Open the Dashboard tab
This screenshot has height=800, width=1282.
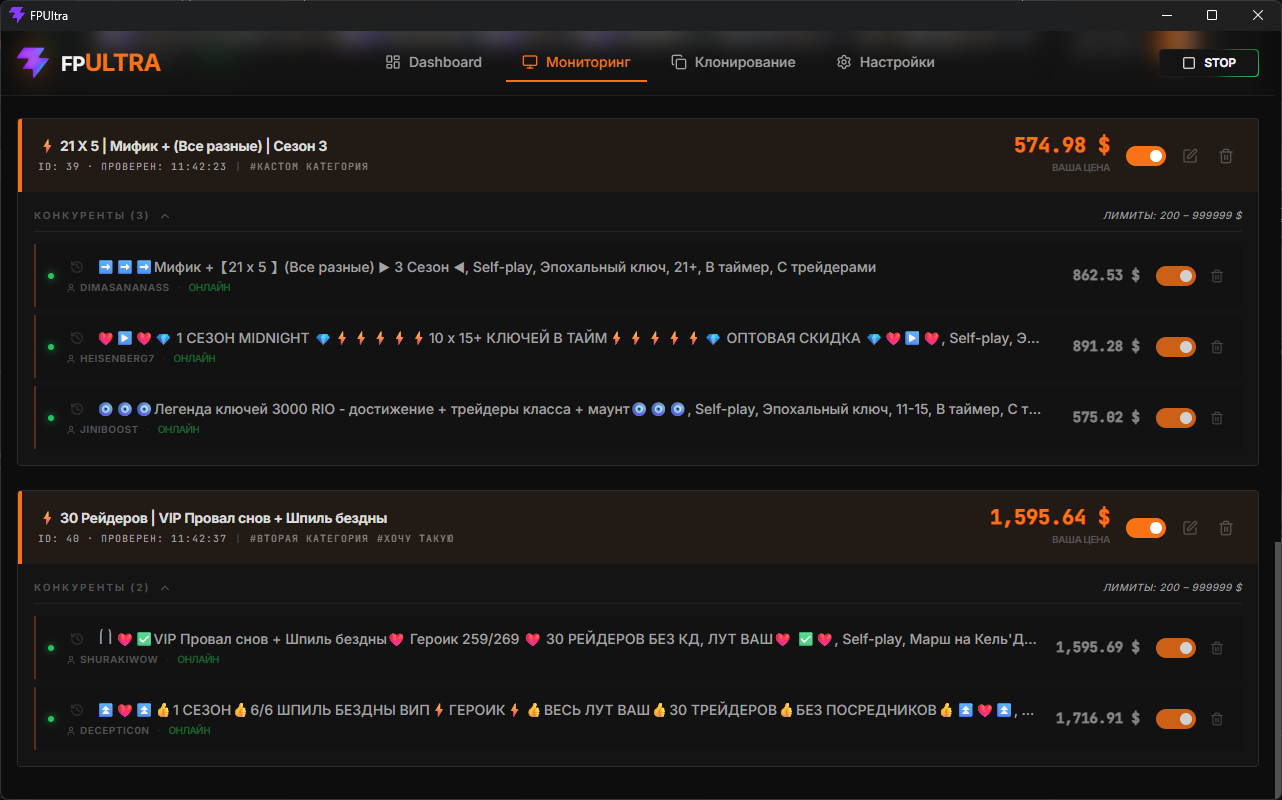point(434,62)
